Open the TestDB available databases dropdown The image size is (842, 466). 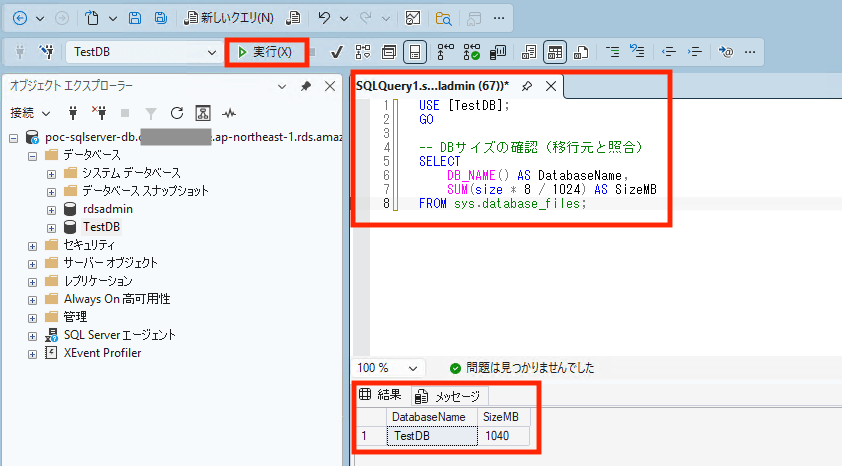212,52
